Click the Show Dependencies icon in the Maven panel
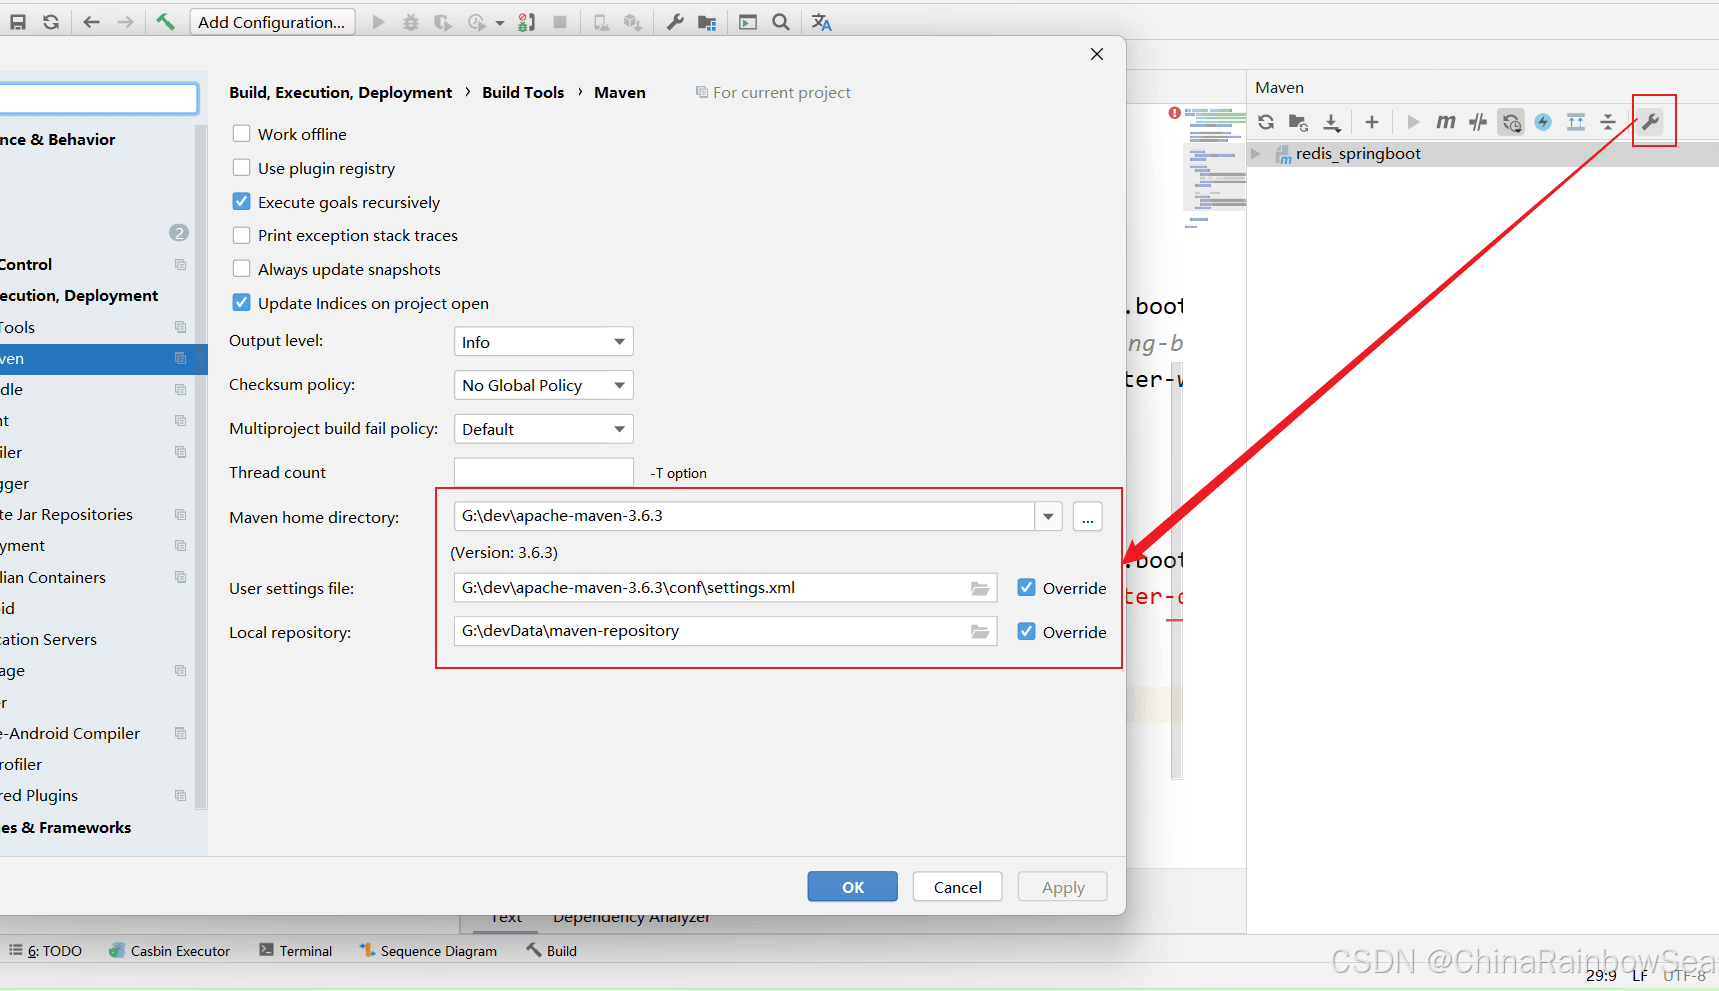 coord(1576,122)
